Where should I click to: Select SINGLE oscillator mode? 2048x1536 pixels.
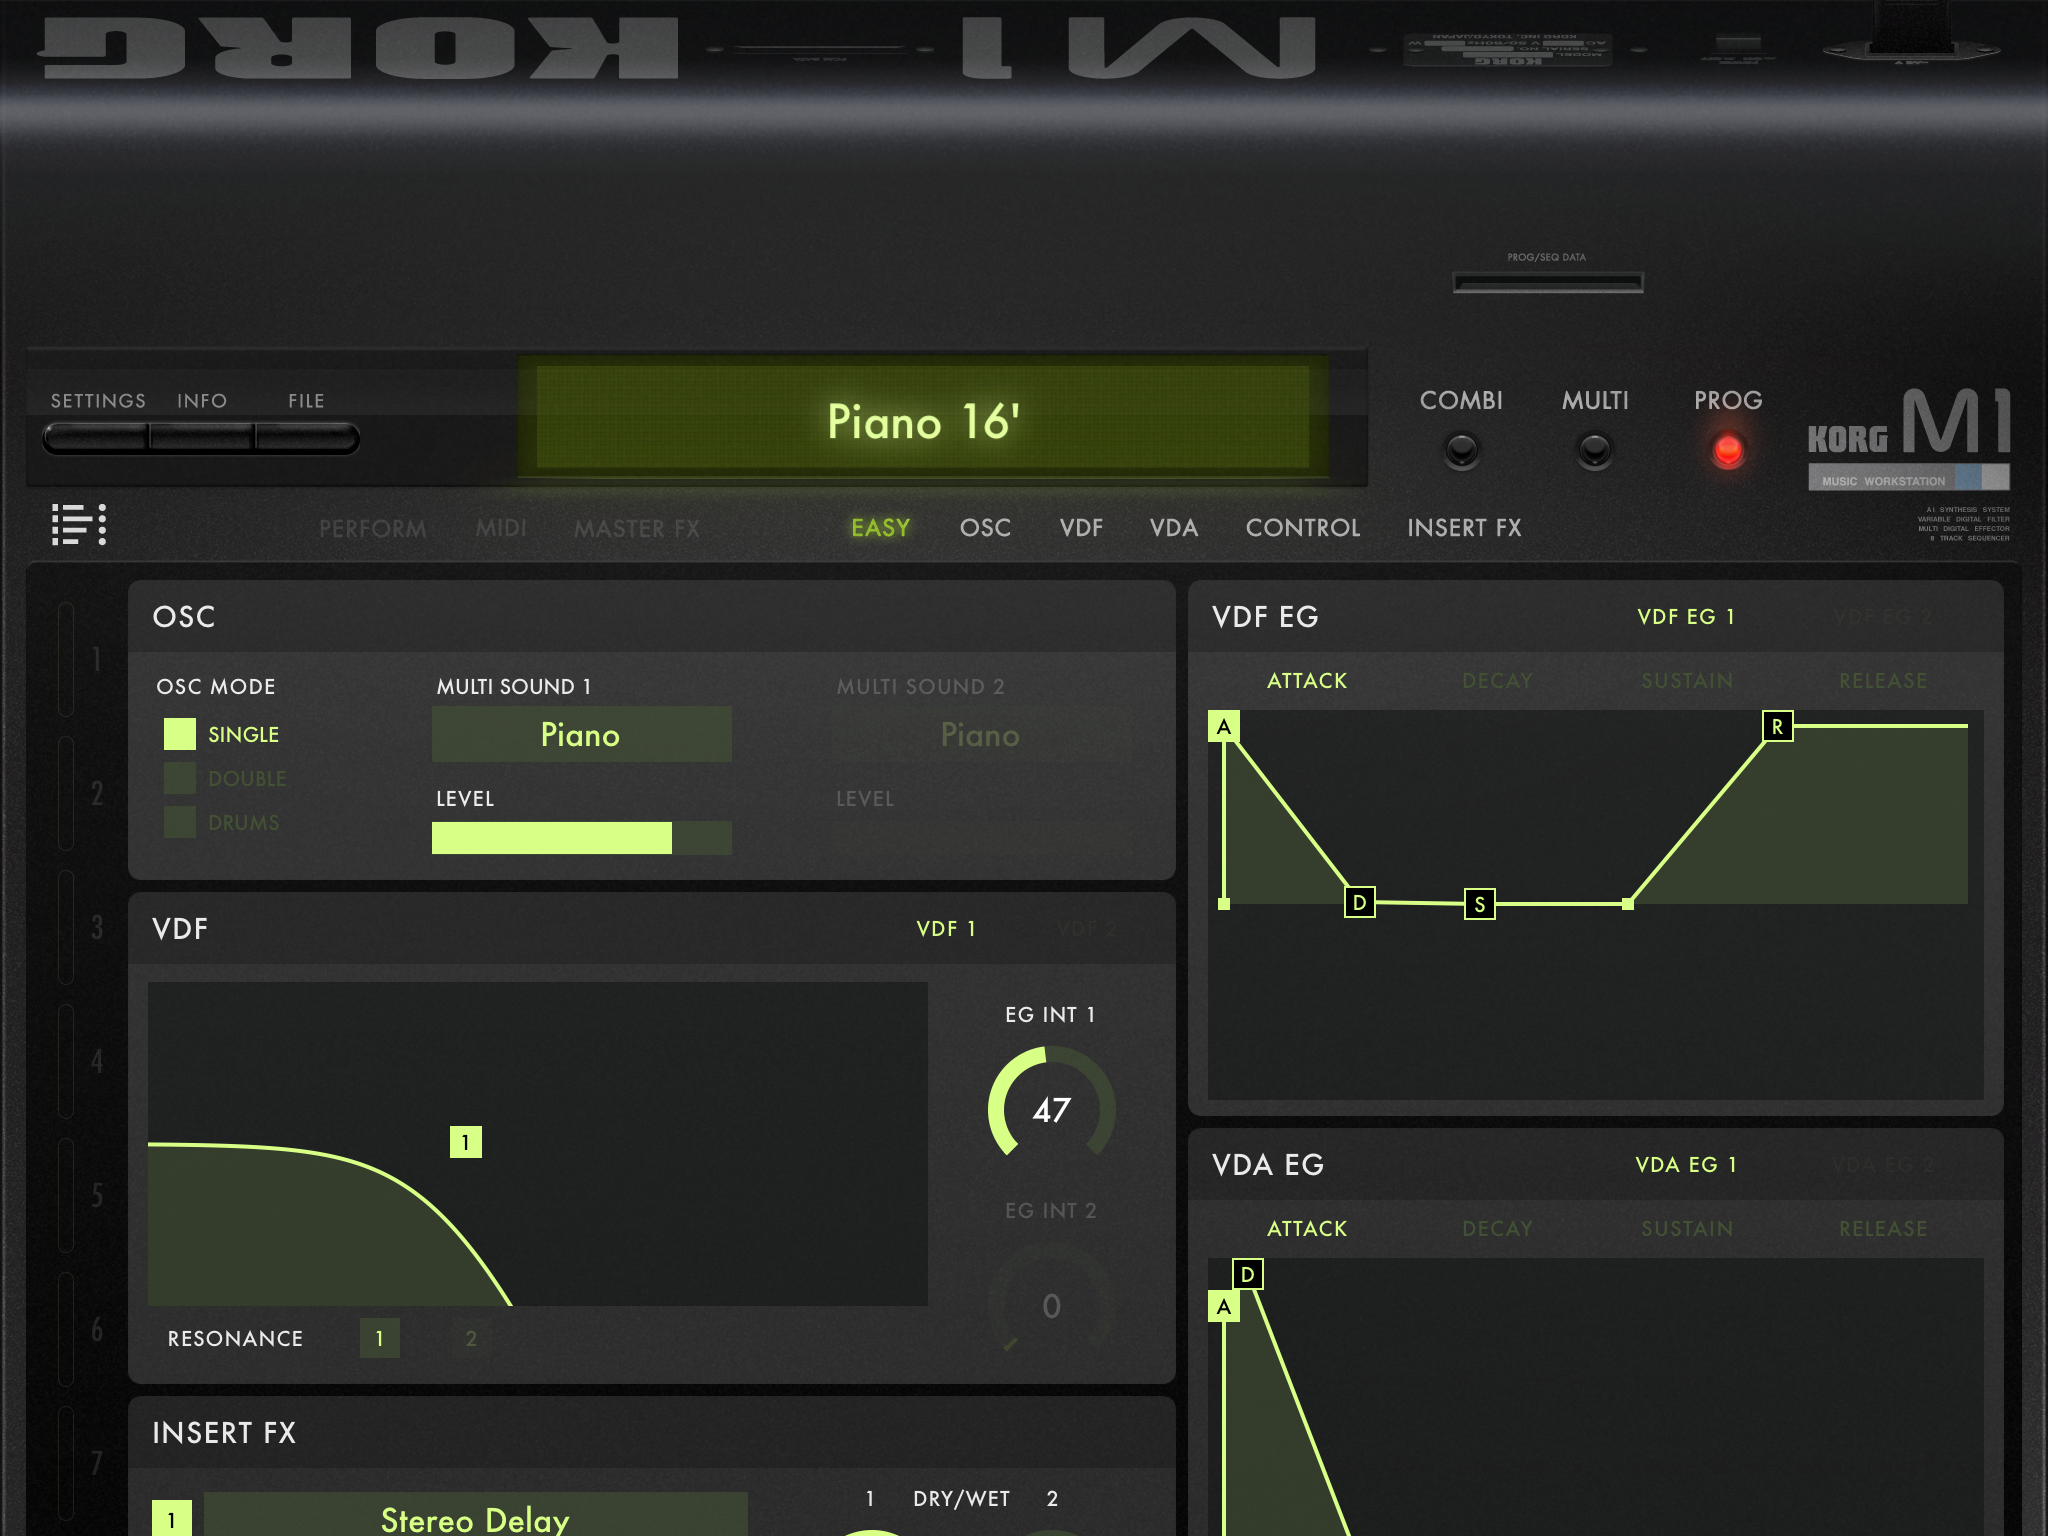point(222,734)
